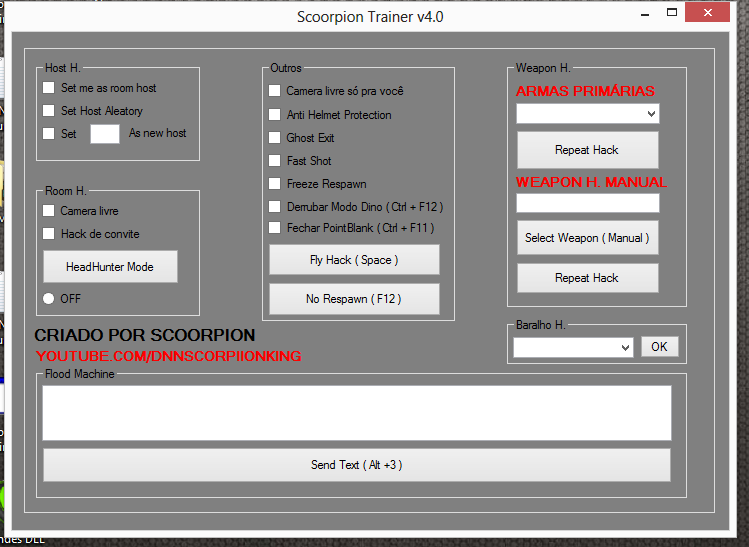
Task: Click the Flood Machine text area
Action: tap(357, 413)
